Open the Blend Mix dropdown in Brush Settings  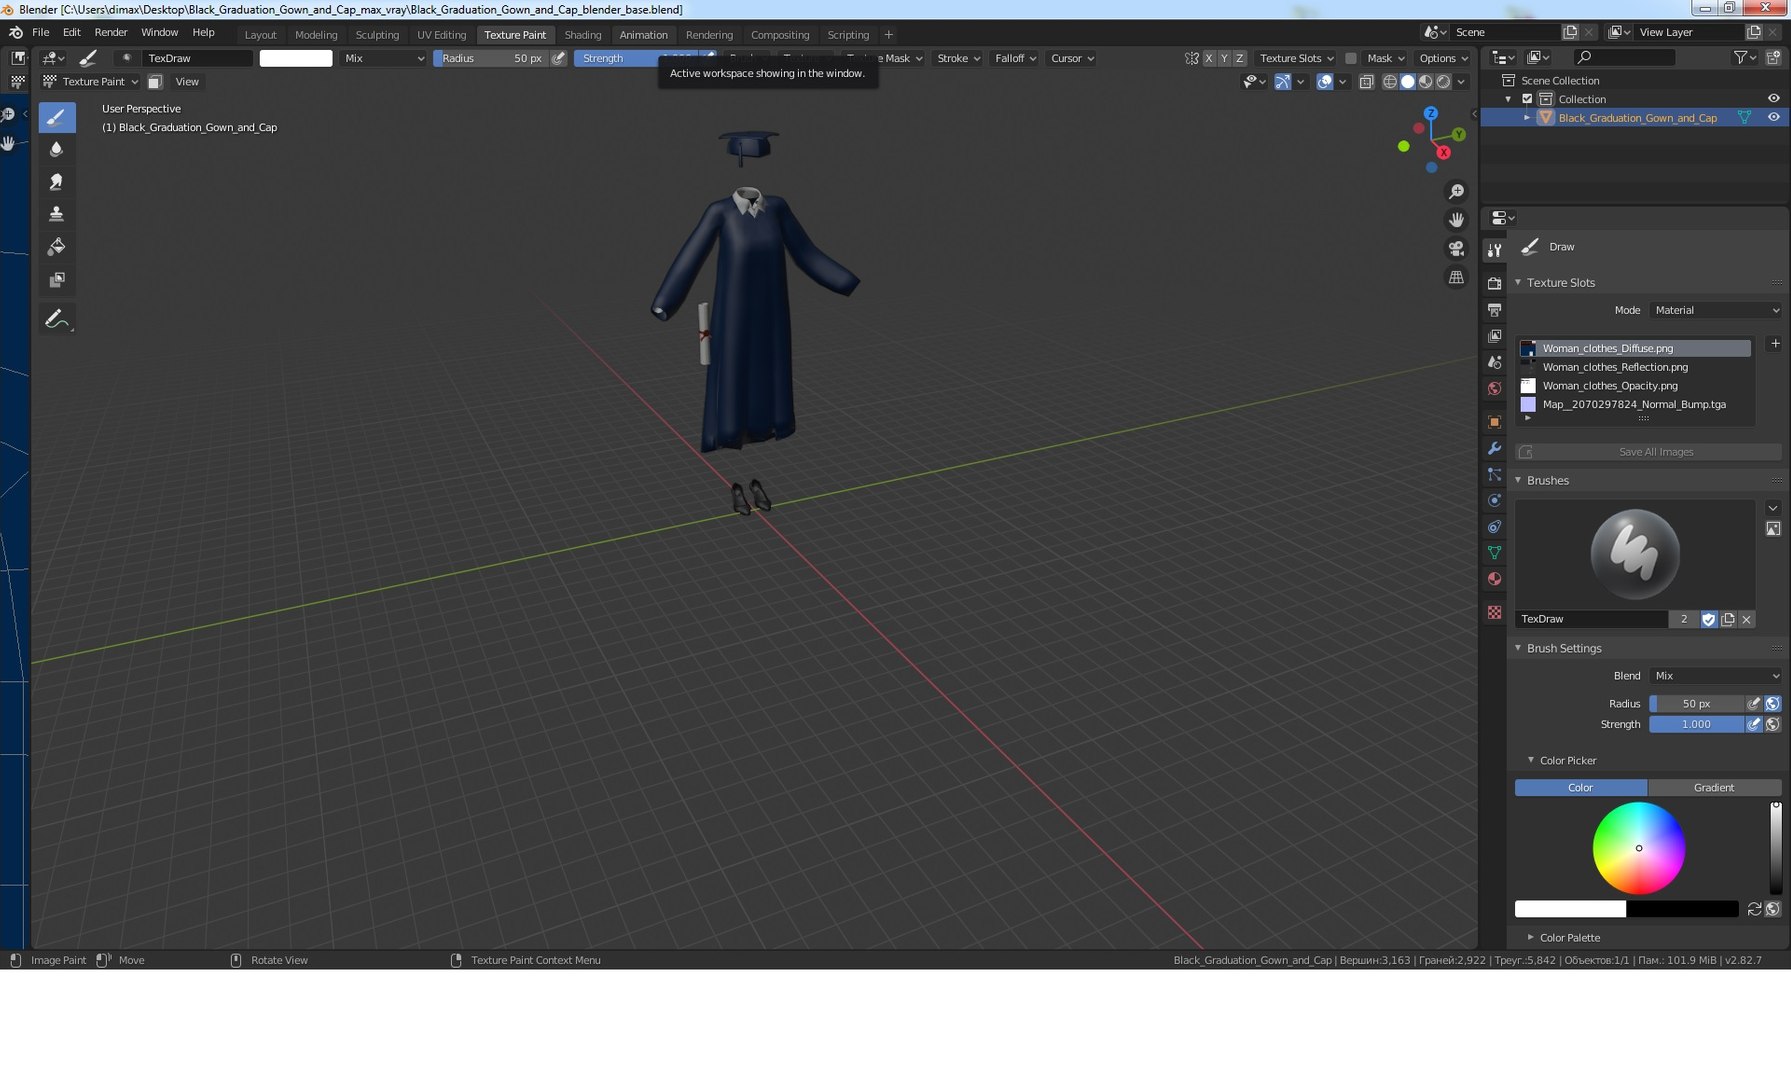click(1716, 676)
